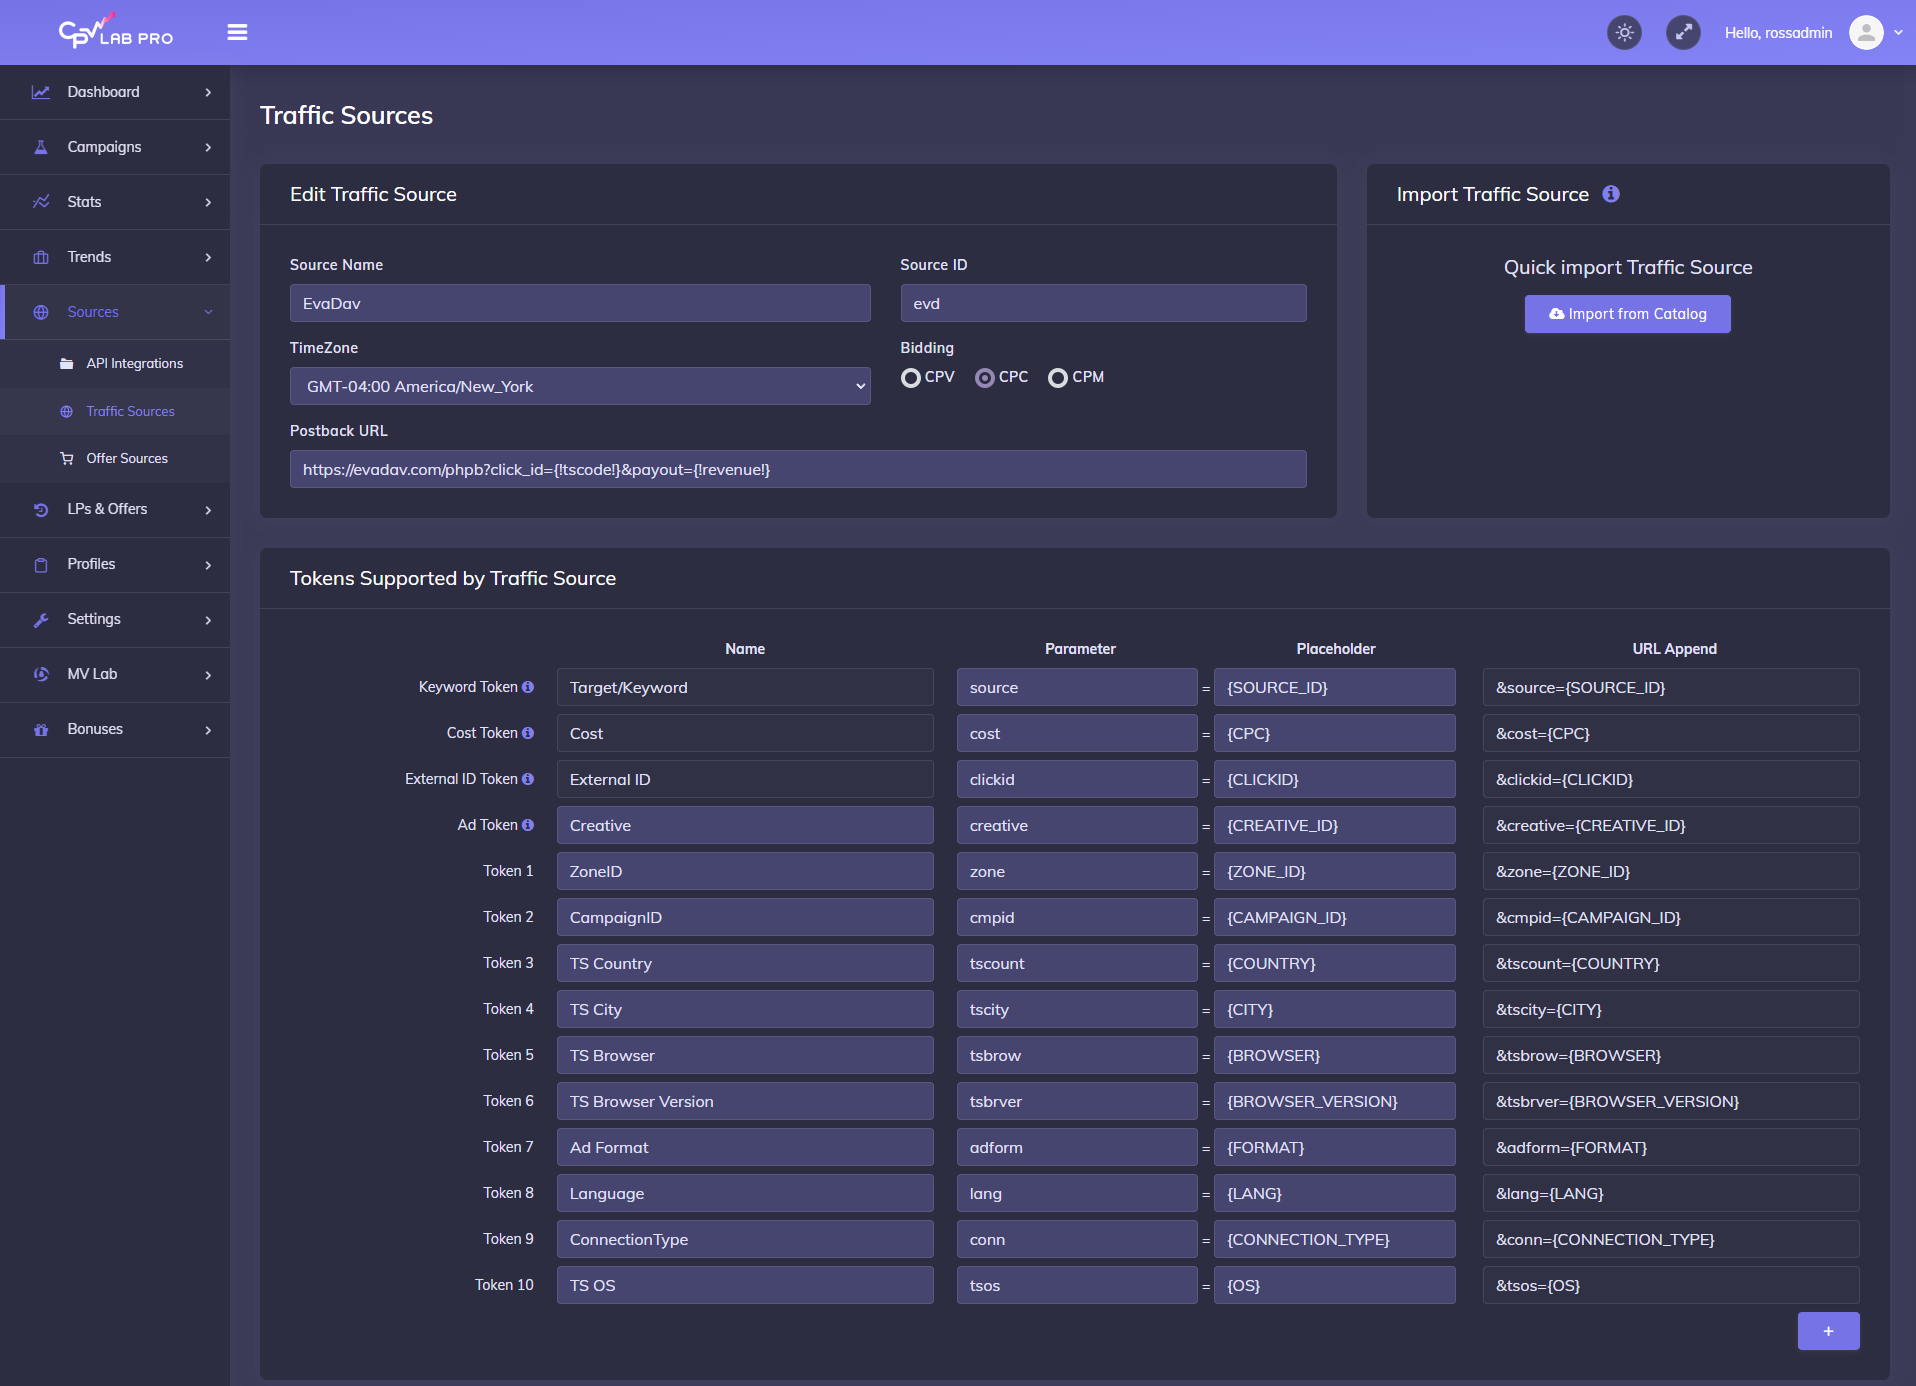Open the TimeZone dropdown
Image resolution: width=1916 pixels, height=1386 pixels.
coord(580,386)
